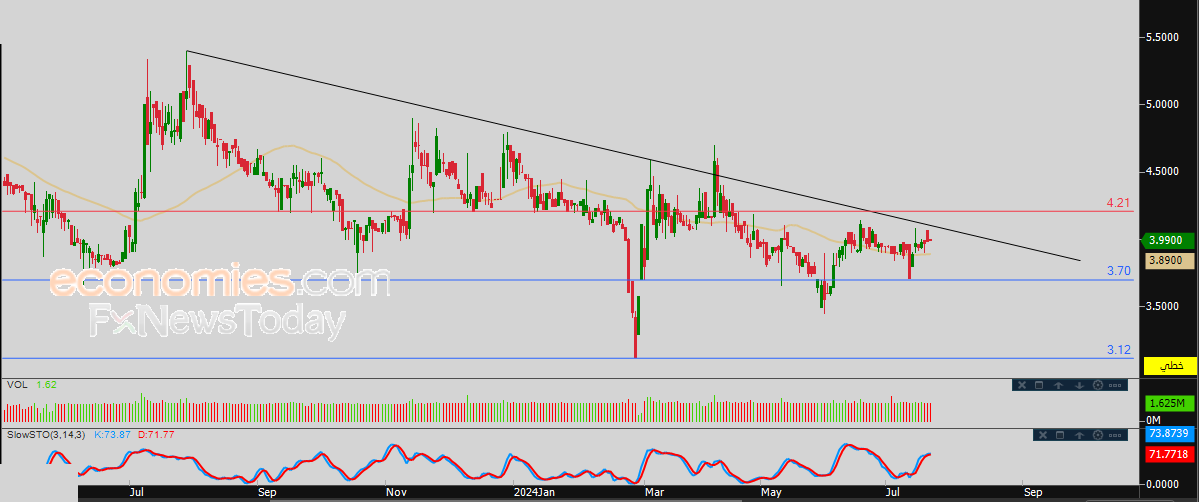
Task: Maximize the VOL indicator panel
Action: pyautogui.click(x=1039, y=385)
